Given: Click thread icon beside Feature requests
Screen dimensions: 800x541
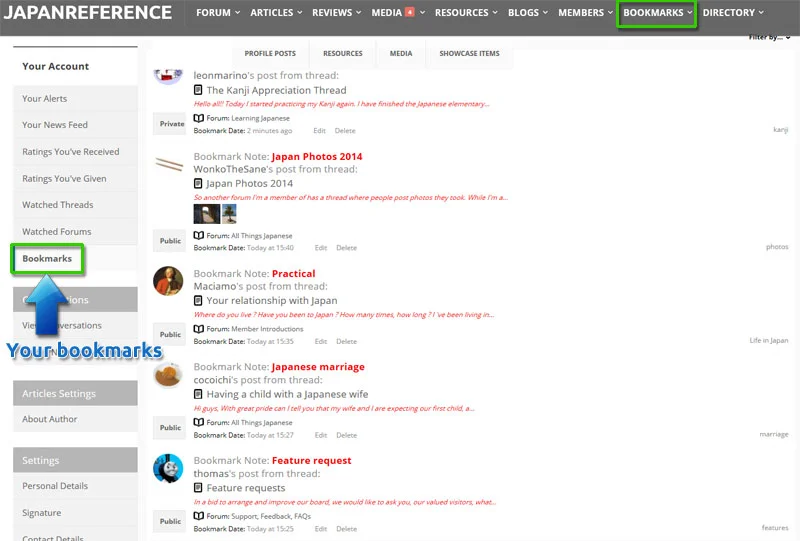Looking at the screenshot, I should (x=198, y=487).
